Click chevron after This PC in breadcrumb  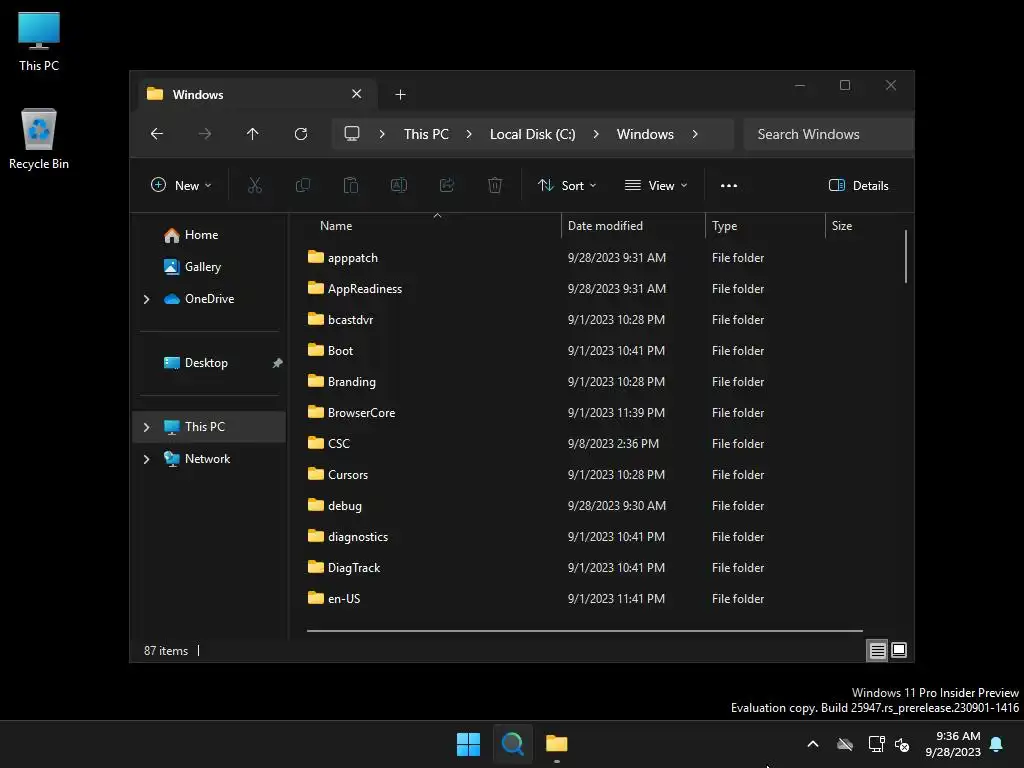(x=469, y=134)
